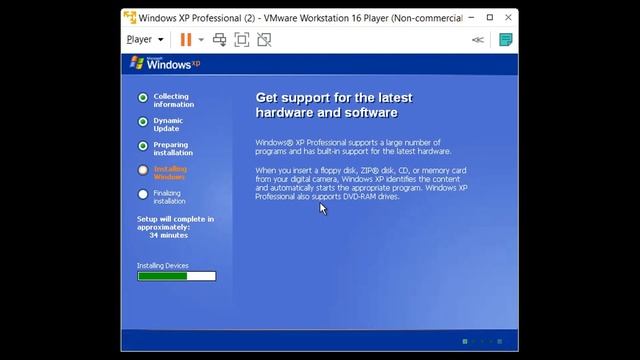Enter full screen mode
The image size is (640, 360).
[242, 40]
